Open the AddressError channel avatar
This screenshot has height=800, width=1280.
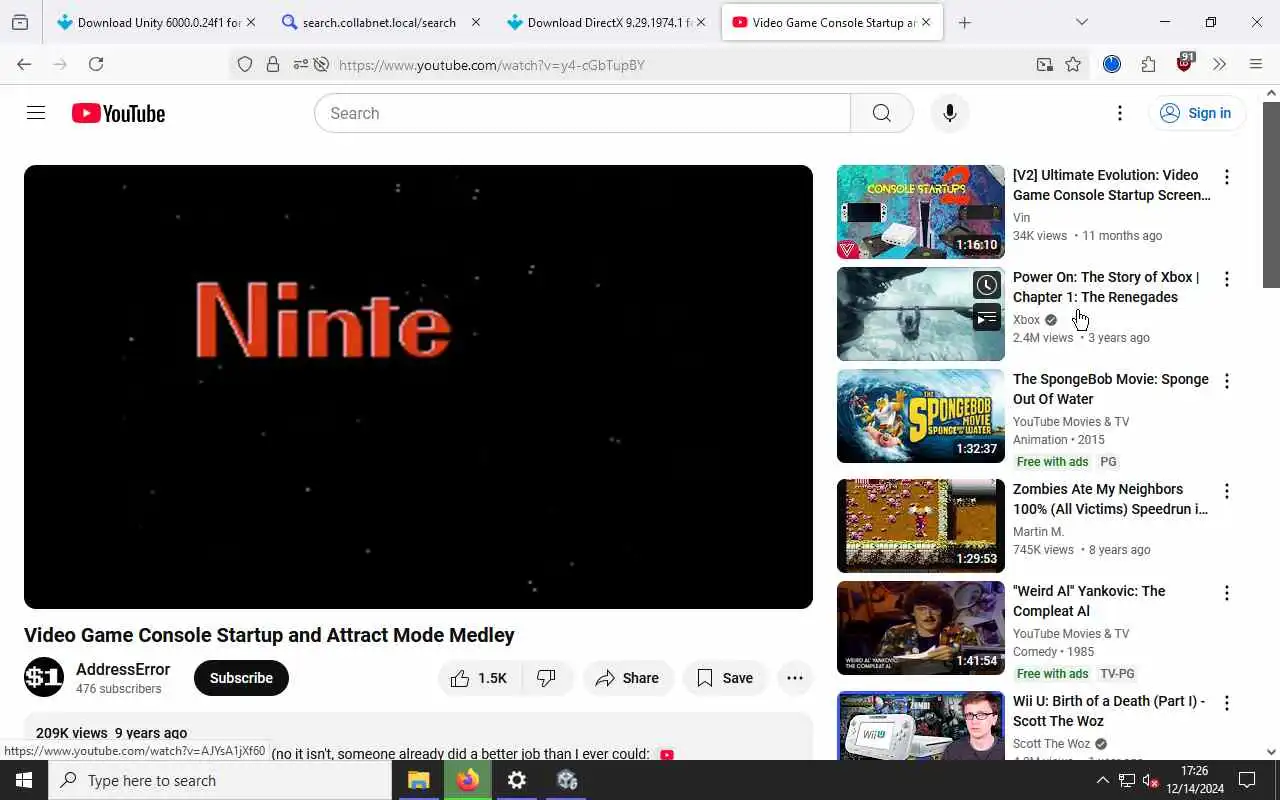(44, 677)
